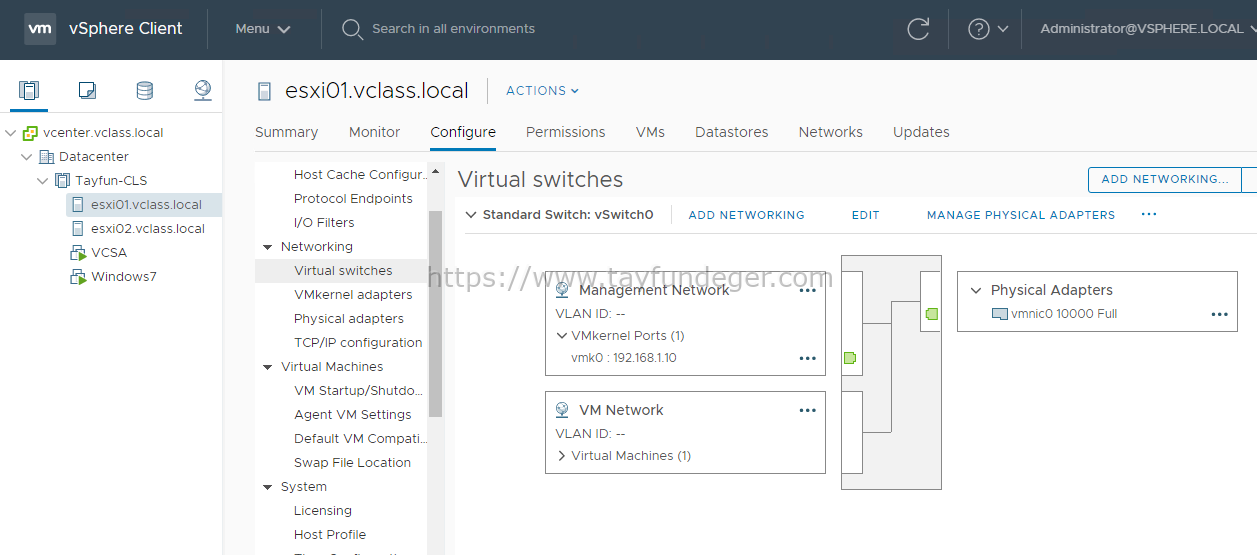This screenshot has height=555, width=1257.
Task: Open the Updates tab
Action: tap(921, 132)
